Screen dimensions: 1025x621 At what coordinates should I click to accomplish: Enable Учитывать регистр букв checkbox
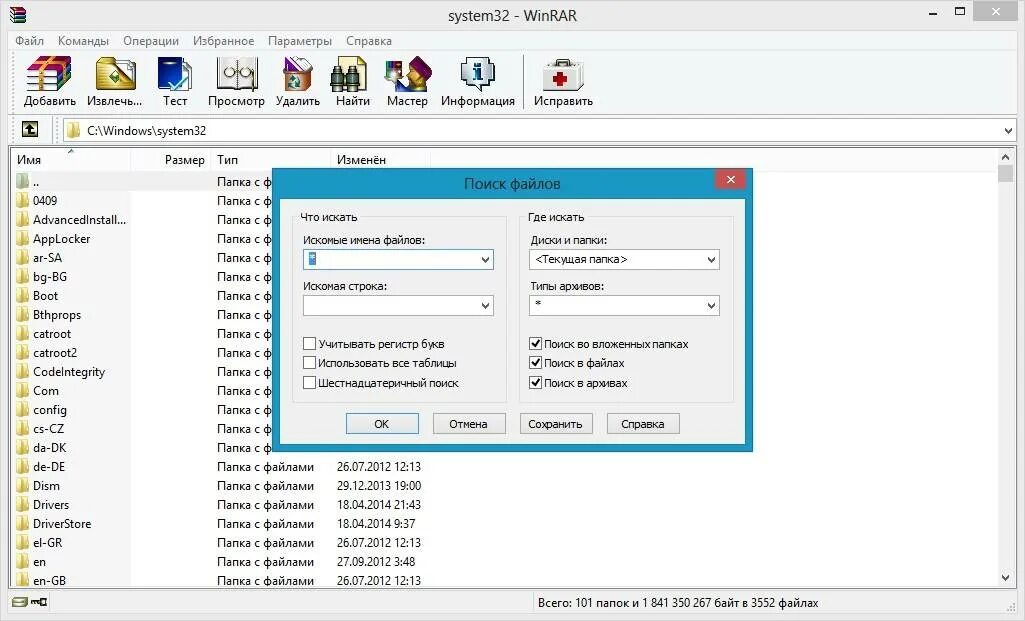pos(310,344)
